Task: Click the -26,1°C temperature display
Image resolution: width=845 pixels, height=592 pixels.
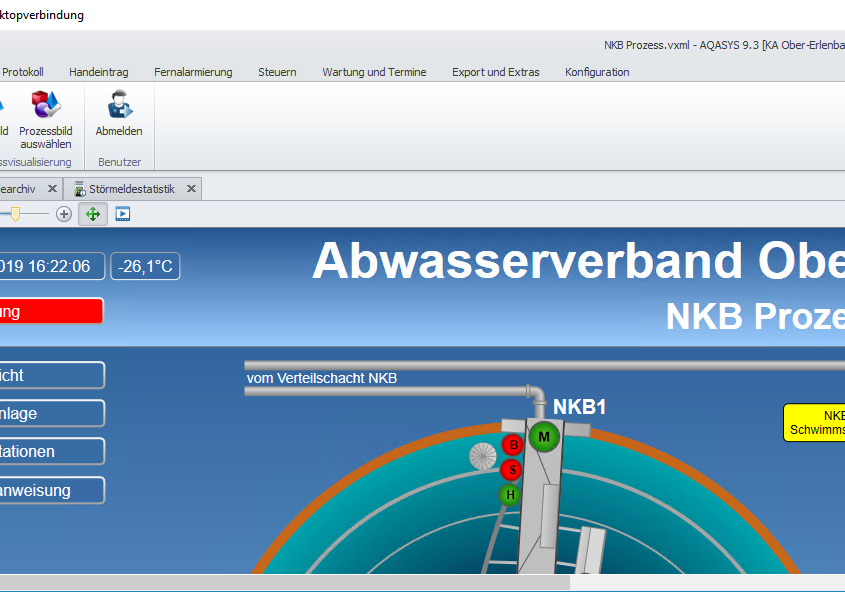Action: [146, 266]
